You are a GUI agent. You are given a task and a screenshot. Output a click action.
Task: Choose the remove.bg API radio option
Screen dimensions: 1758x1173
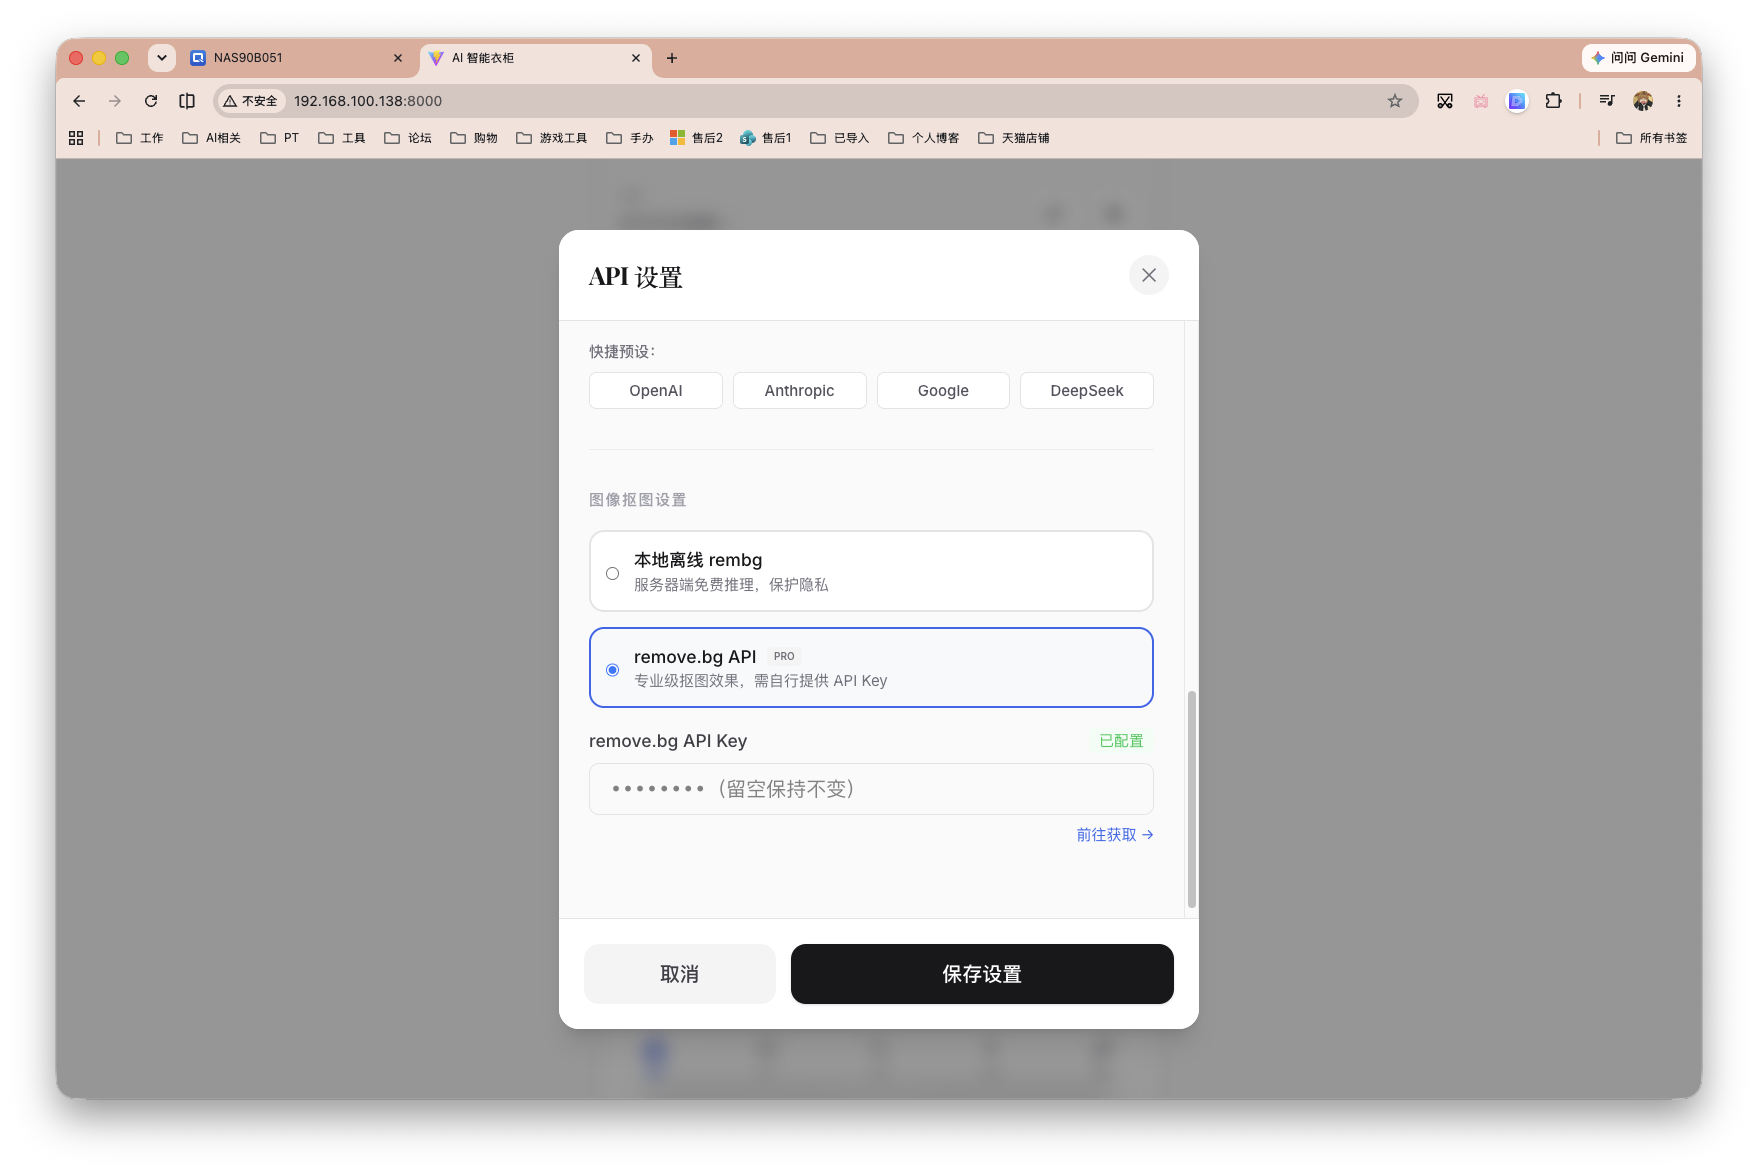[612, 670]
